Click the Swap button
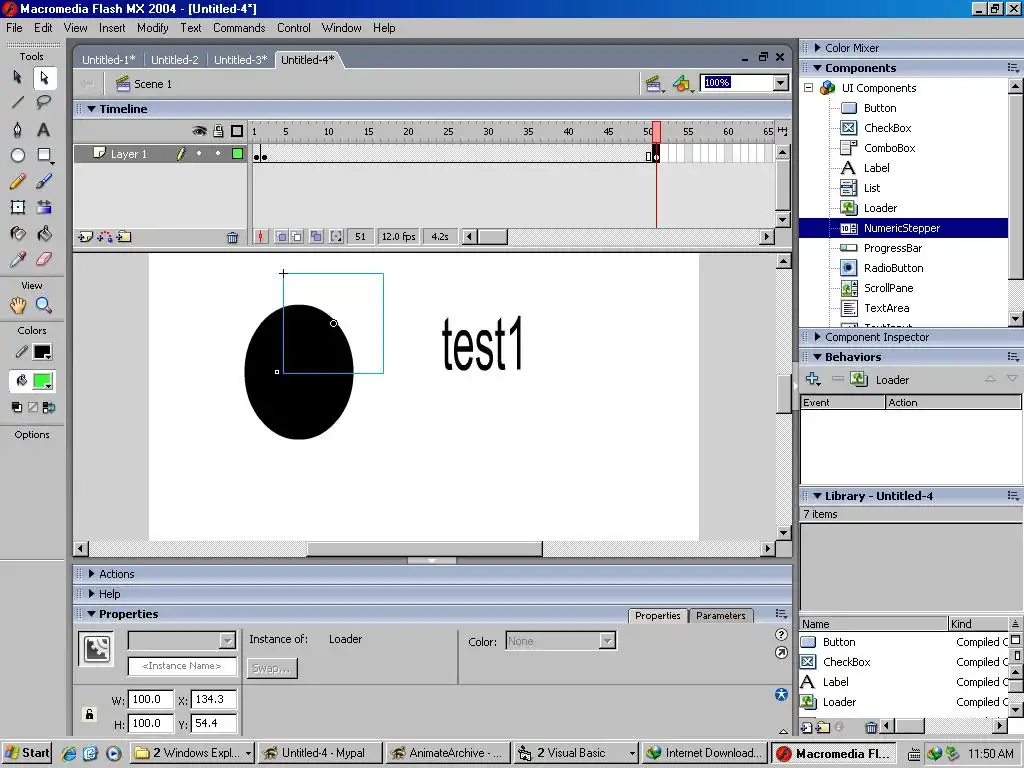Screen dimensions: 1024x768 [272, 668]
